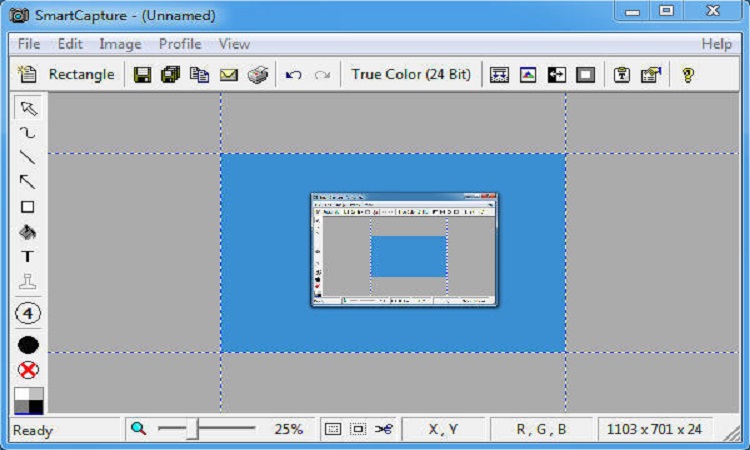Click the icon right of True Color
The image size is (750, 450).
[499, 75]
